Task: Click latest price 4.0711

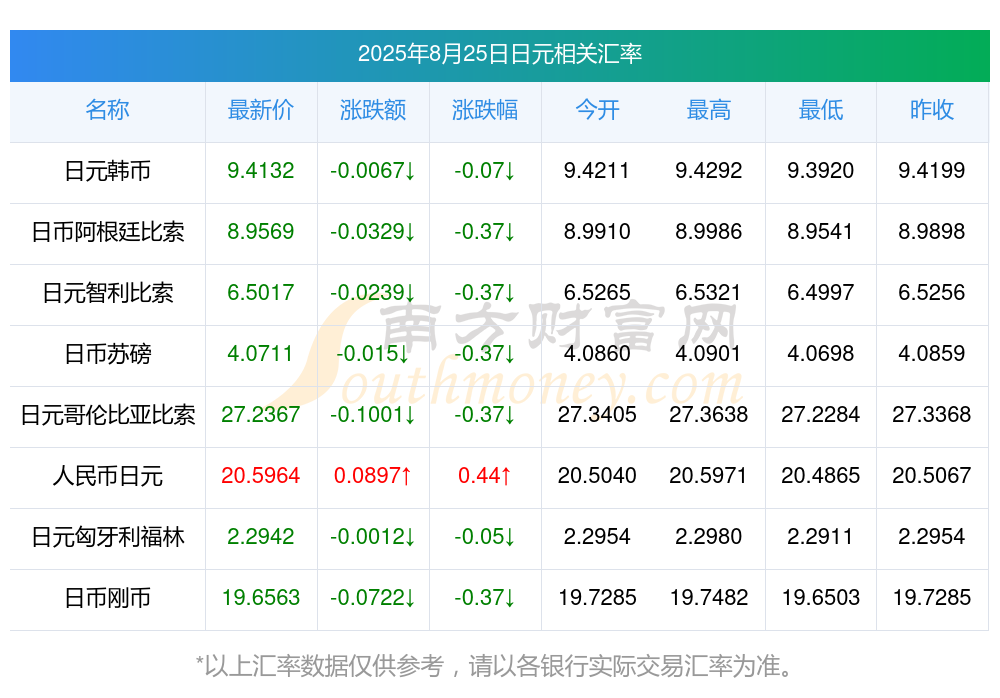Action: 260,353
